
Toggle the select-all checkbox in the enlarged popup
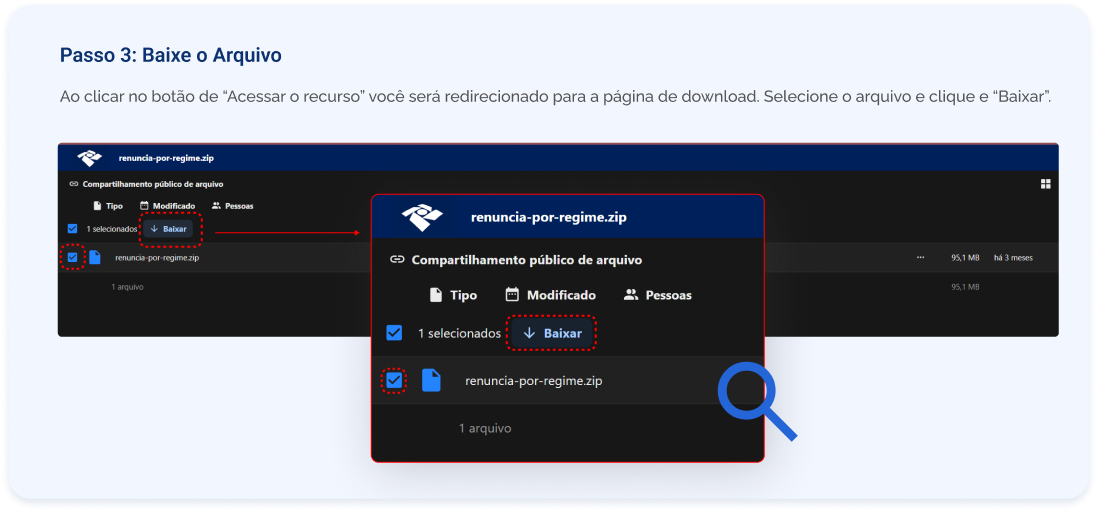click(394, 333)
